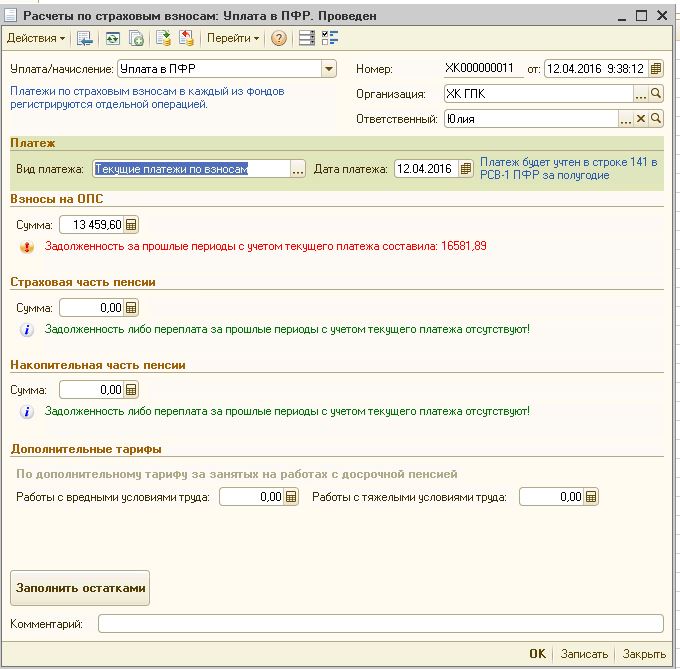Open calculator for вредными условиями труда field
This screenshot has width=680, height=669.
point(291,497)
